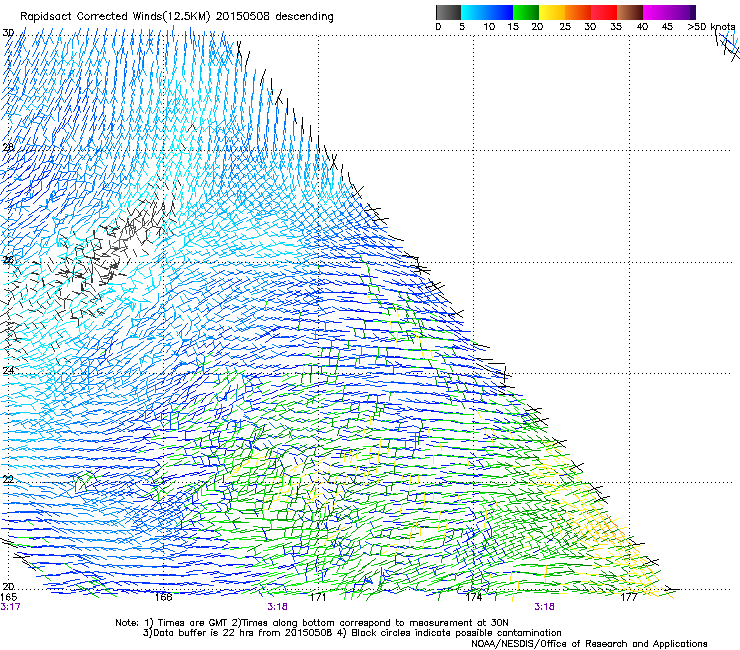The width and height of the screenshot is (740, 650).
Task: Click the 'Data buffer is 22 hrs' footnote line
Action: point(352,633)
